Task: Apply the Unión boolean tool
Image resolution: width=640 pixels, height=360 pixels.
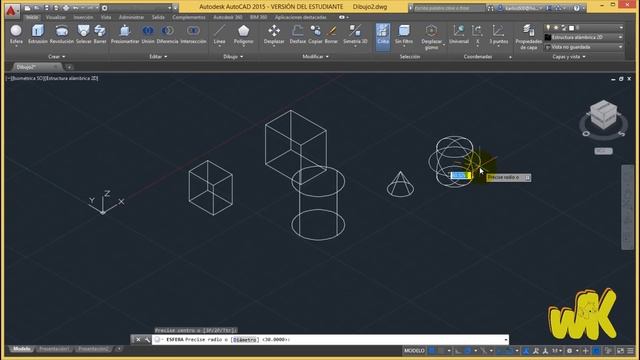Action: [x=148, y=34]
